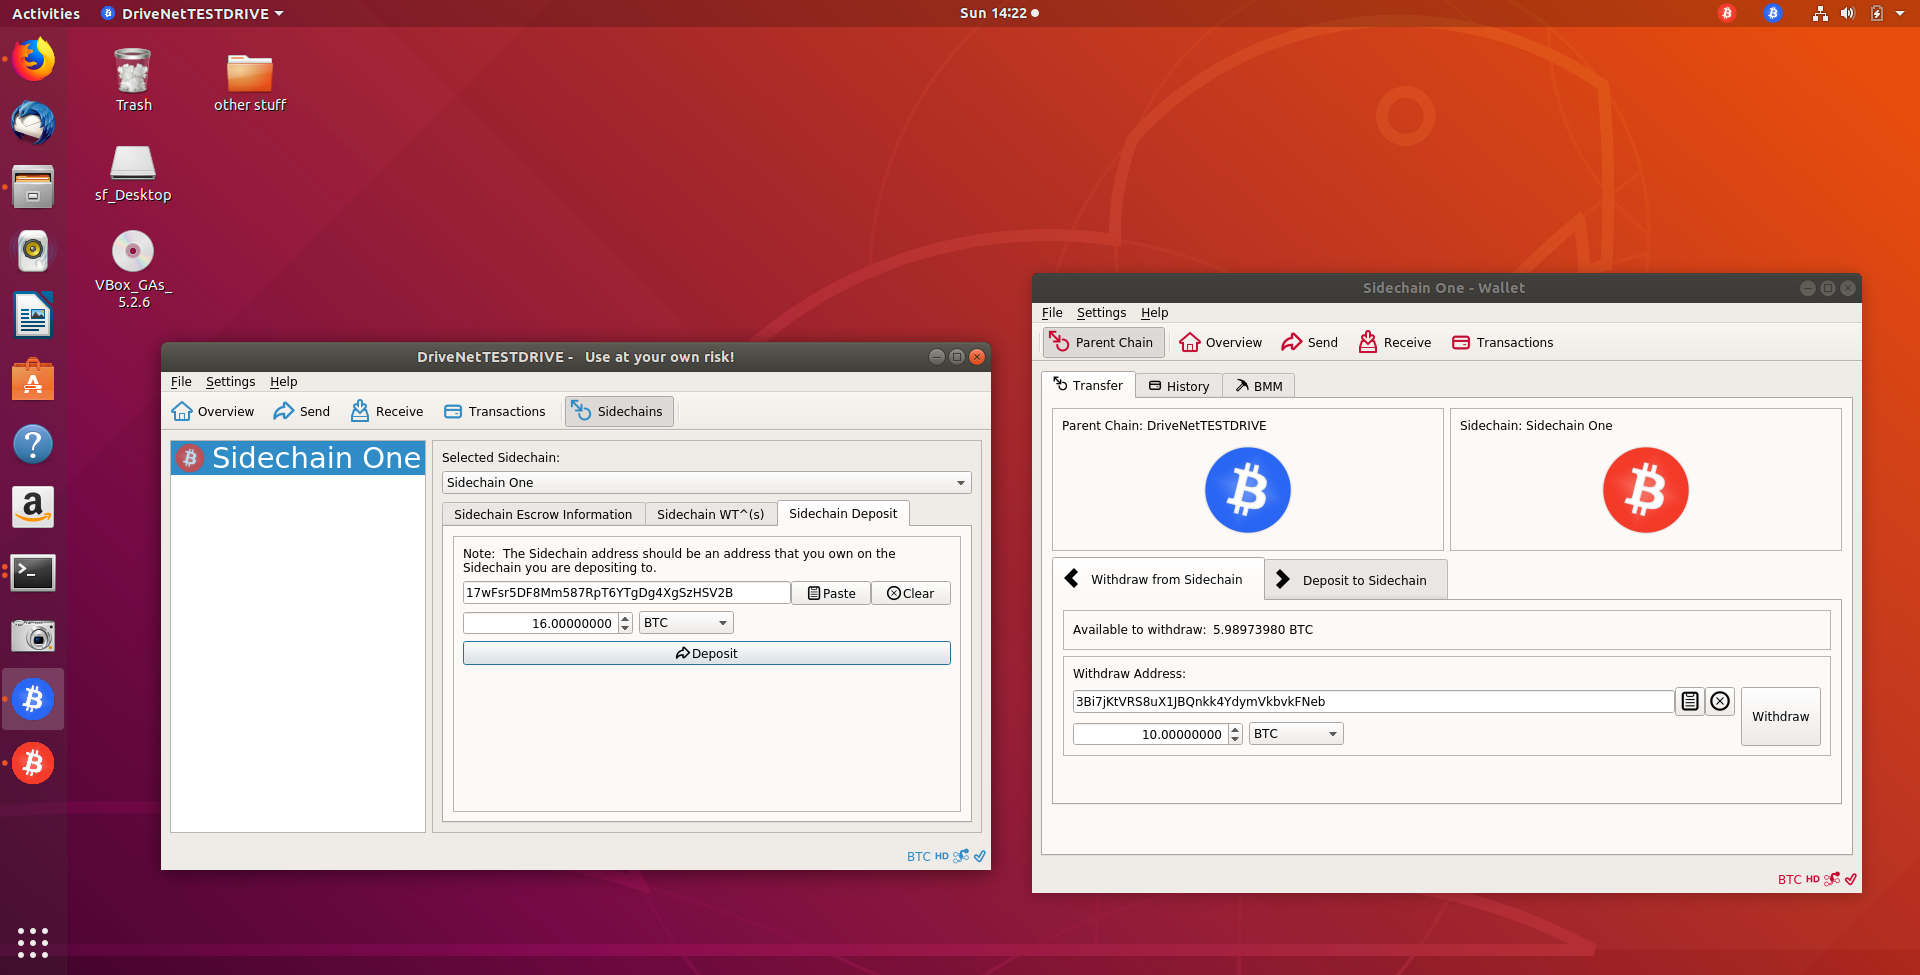Open Firefox from the dock
This screenshot has width=1920, height=975.
pyautogui.click(x=33, y=59)
